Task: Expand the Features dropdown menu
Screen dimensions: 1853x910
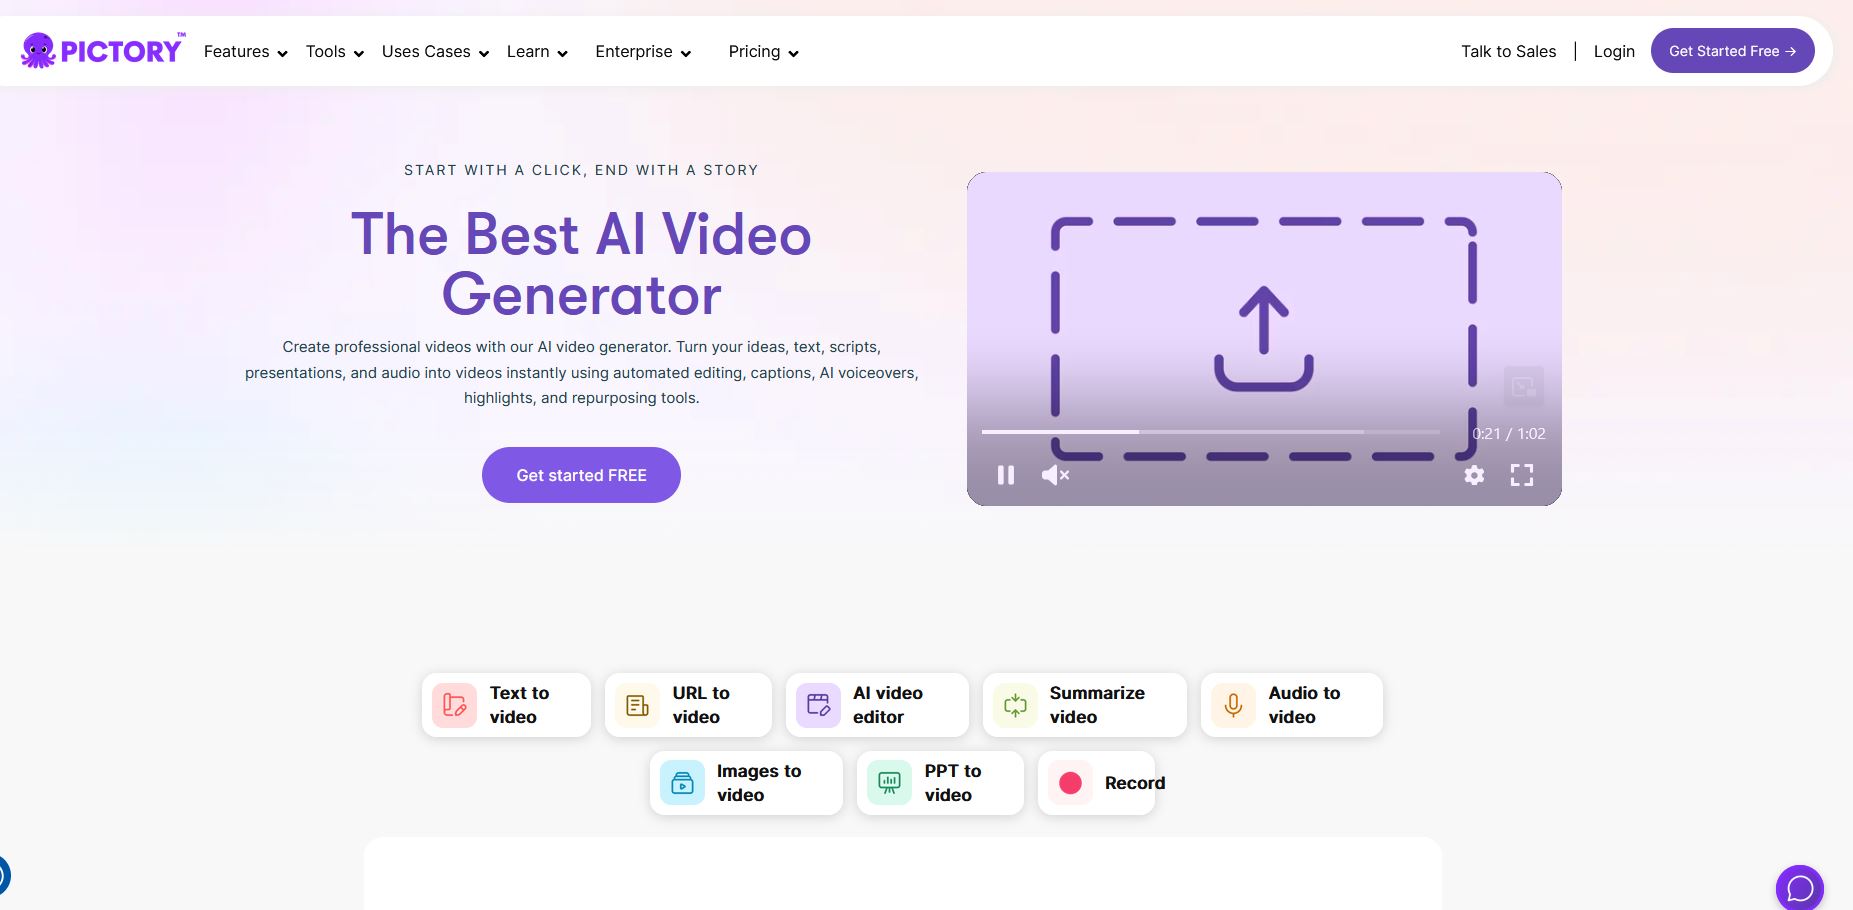Action: tap(245, 52)
